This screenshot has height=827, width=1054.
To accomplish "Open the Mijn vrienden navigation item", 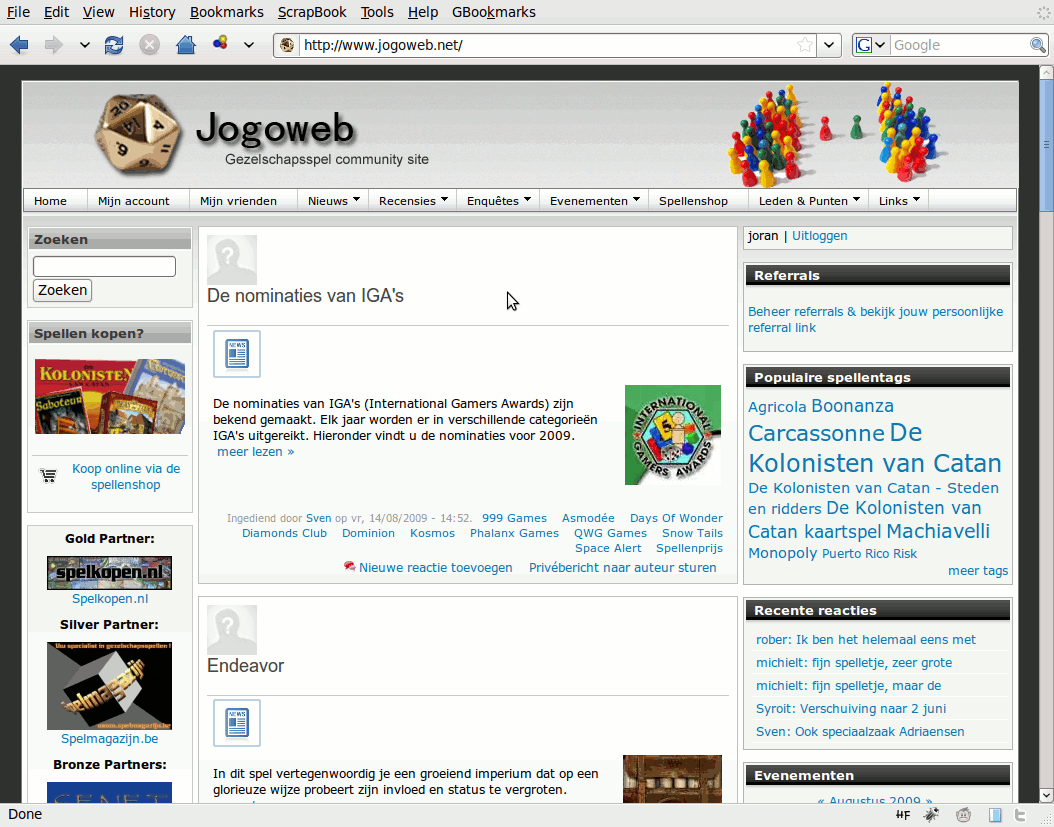I will click(239, 201).
